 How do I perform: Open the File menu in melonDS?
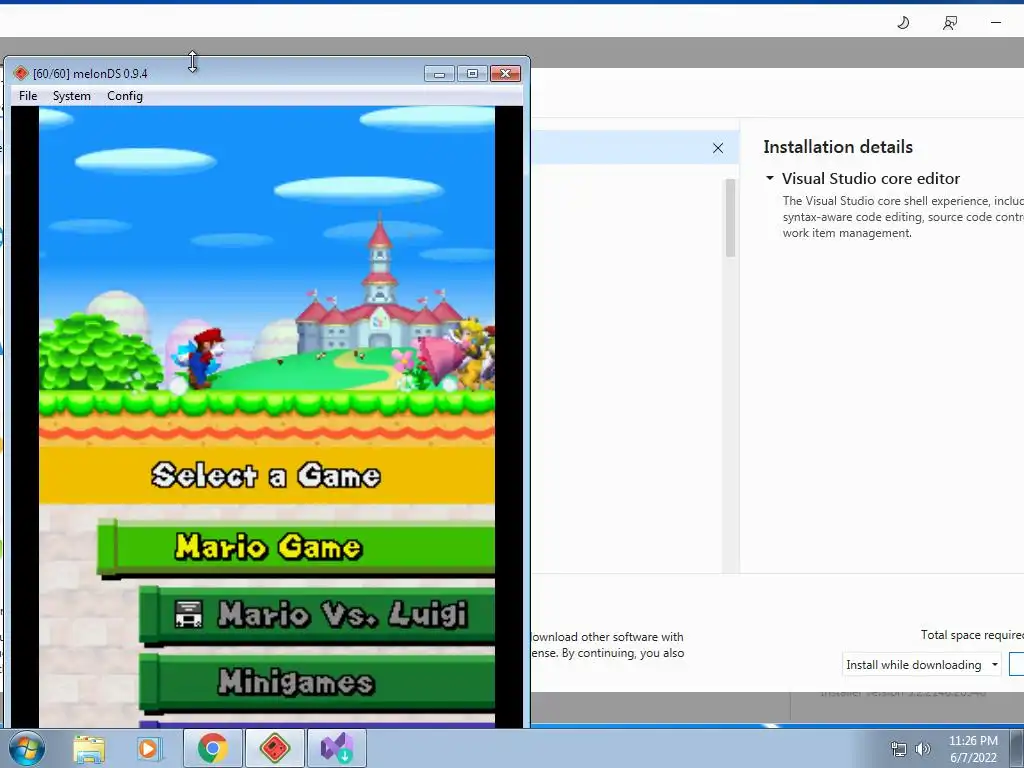point(28,96)
